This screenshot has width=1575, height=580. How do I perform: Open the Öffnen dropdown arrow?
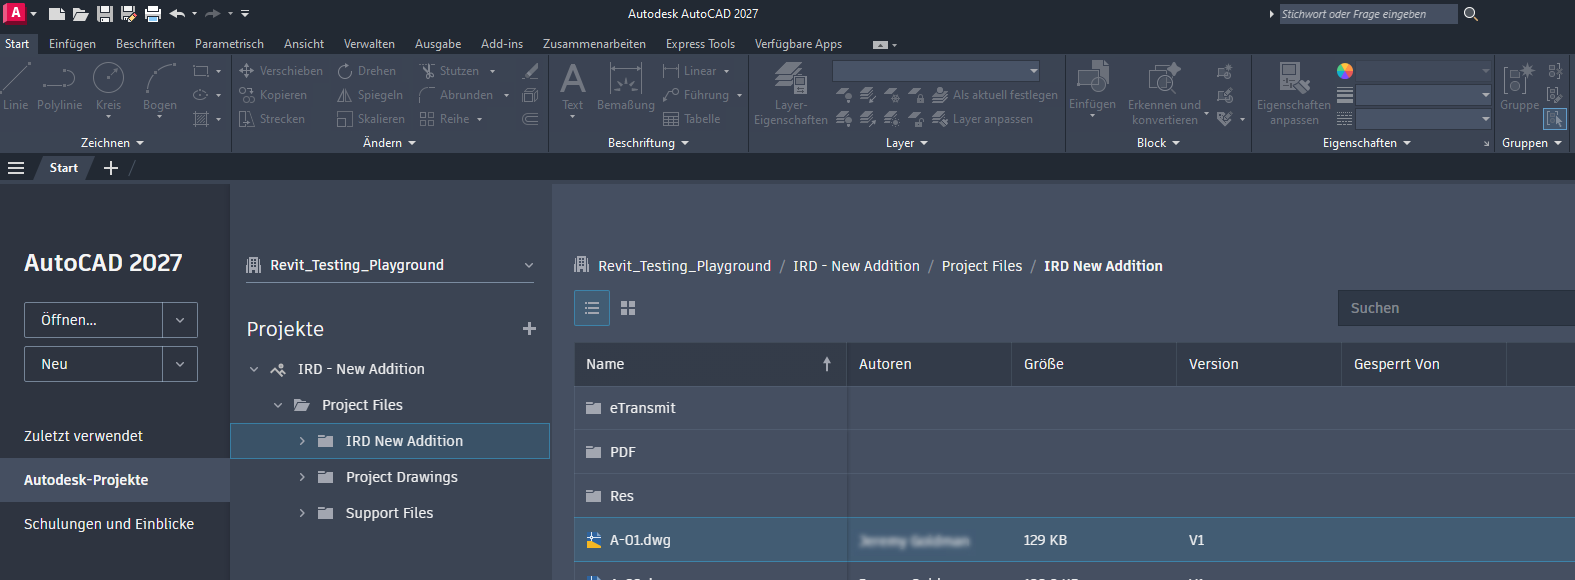coord(180,320)
